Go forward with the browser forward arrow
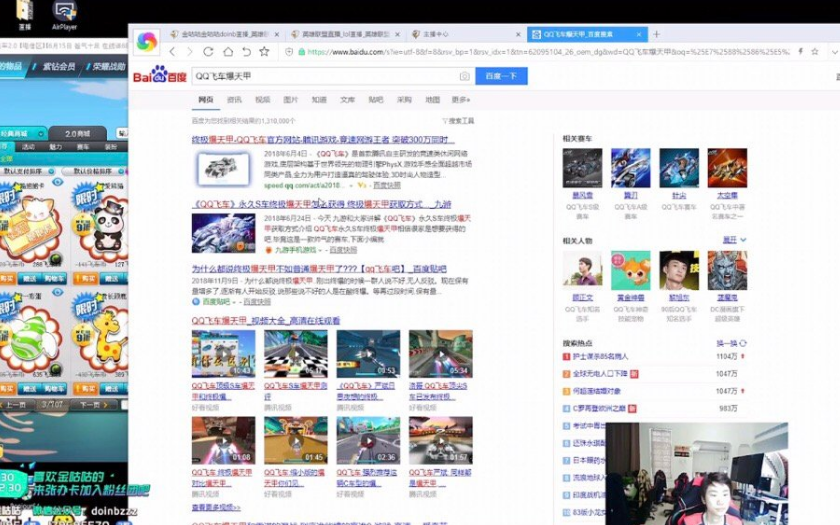 (x=190, y=51)
